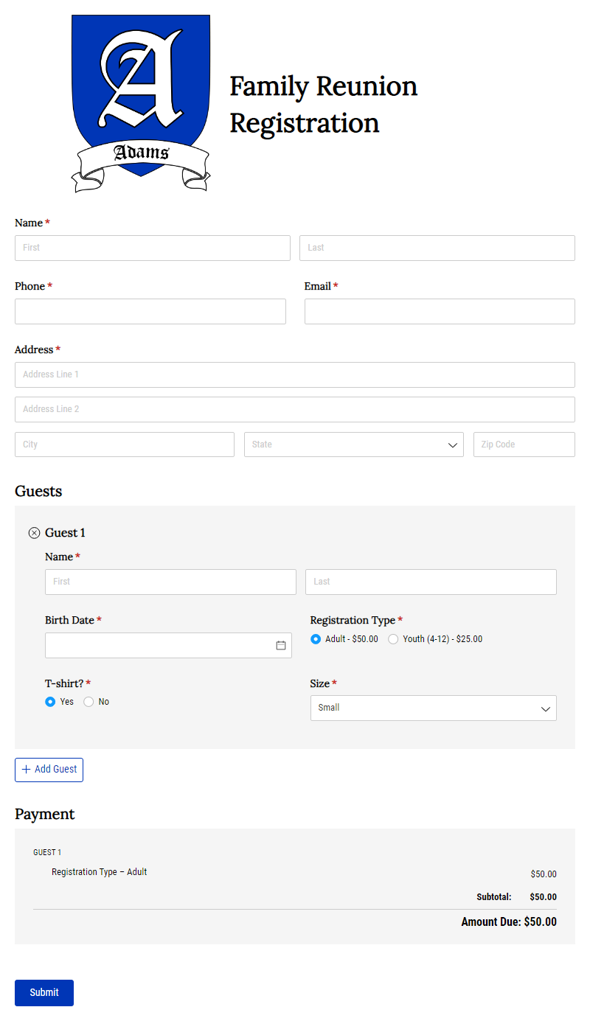Click the 'Amount Due: $50.00' total
590x1021 pixels.
pos(509,922)
